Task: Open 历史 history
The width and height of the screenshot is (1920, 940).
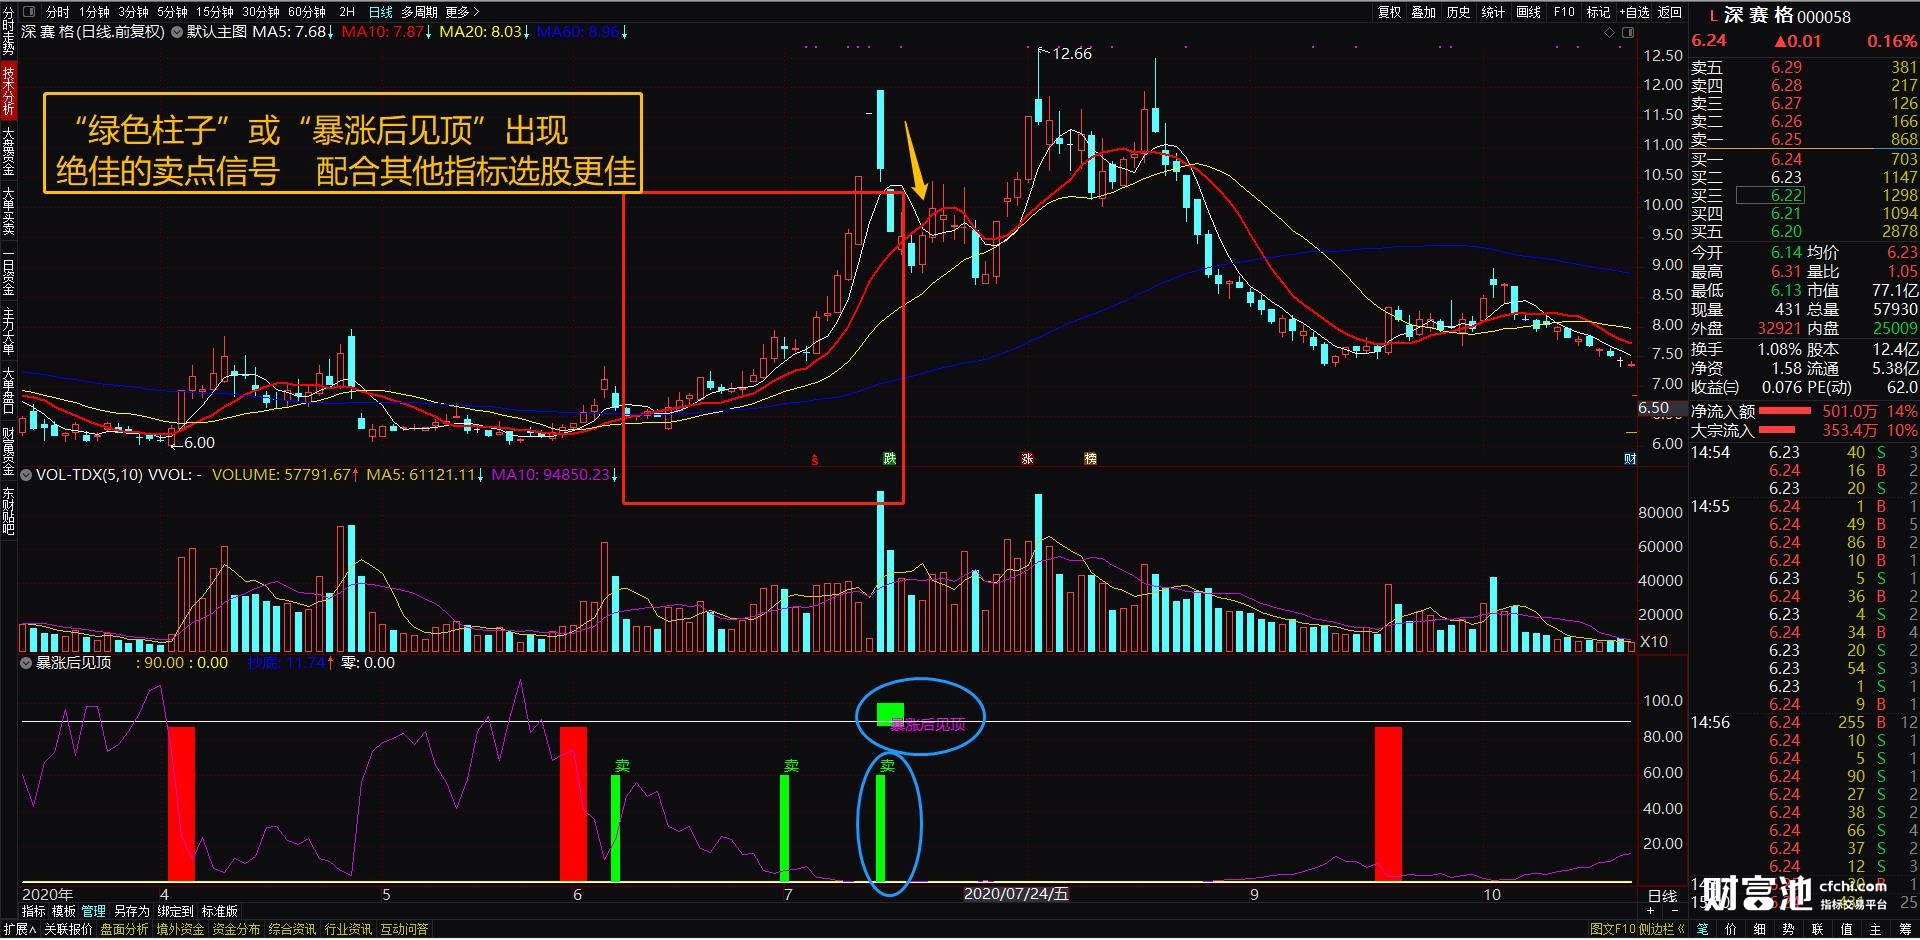Action: [1458, 12]
